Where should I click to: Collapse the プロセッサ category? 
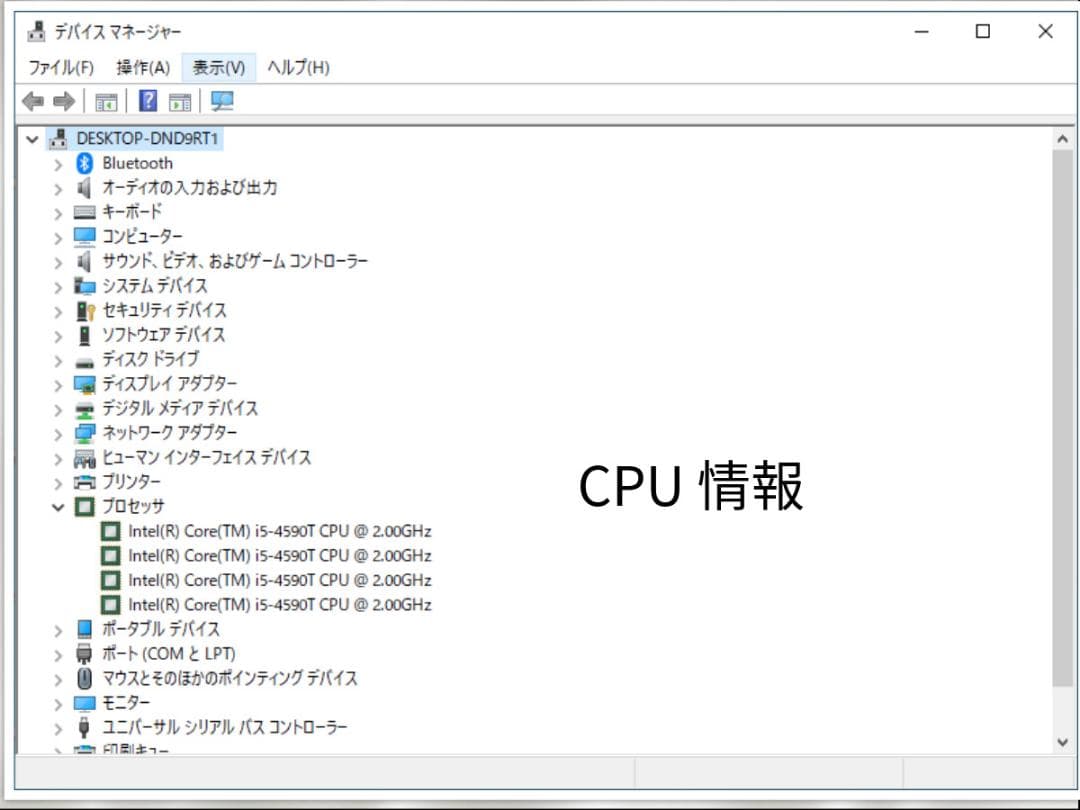pyautogui.click(x=58, y=506)
